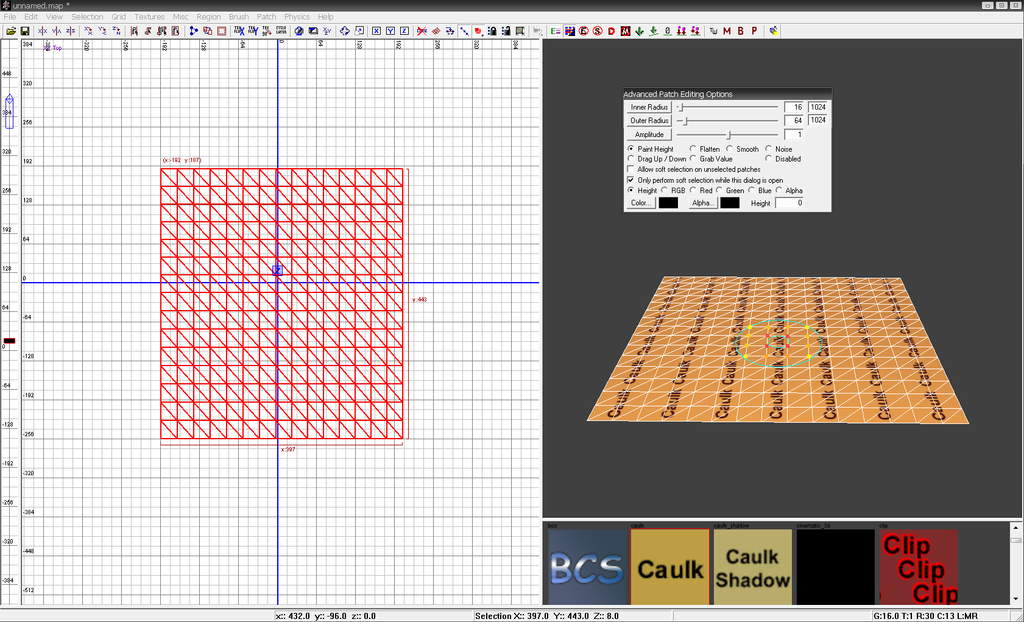Select the Flatten radio option
The image size is (1024, 622).
[x=693, y=149]
